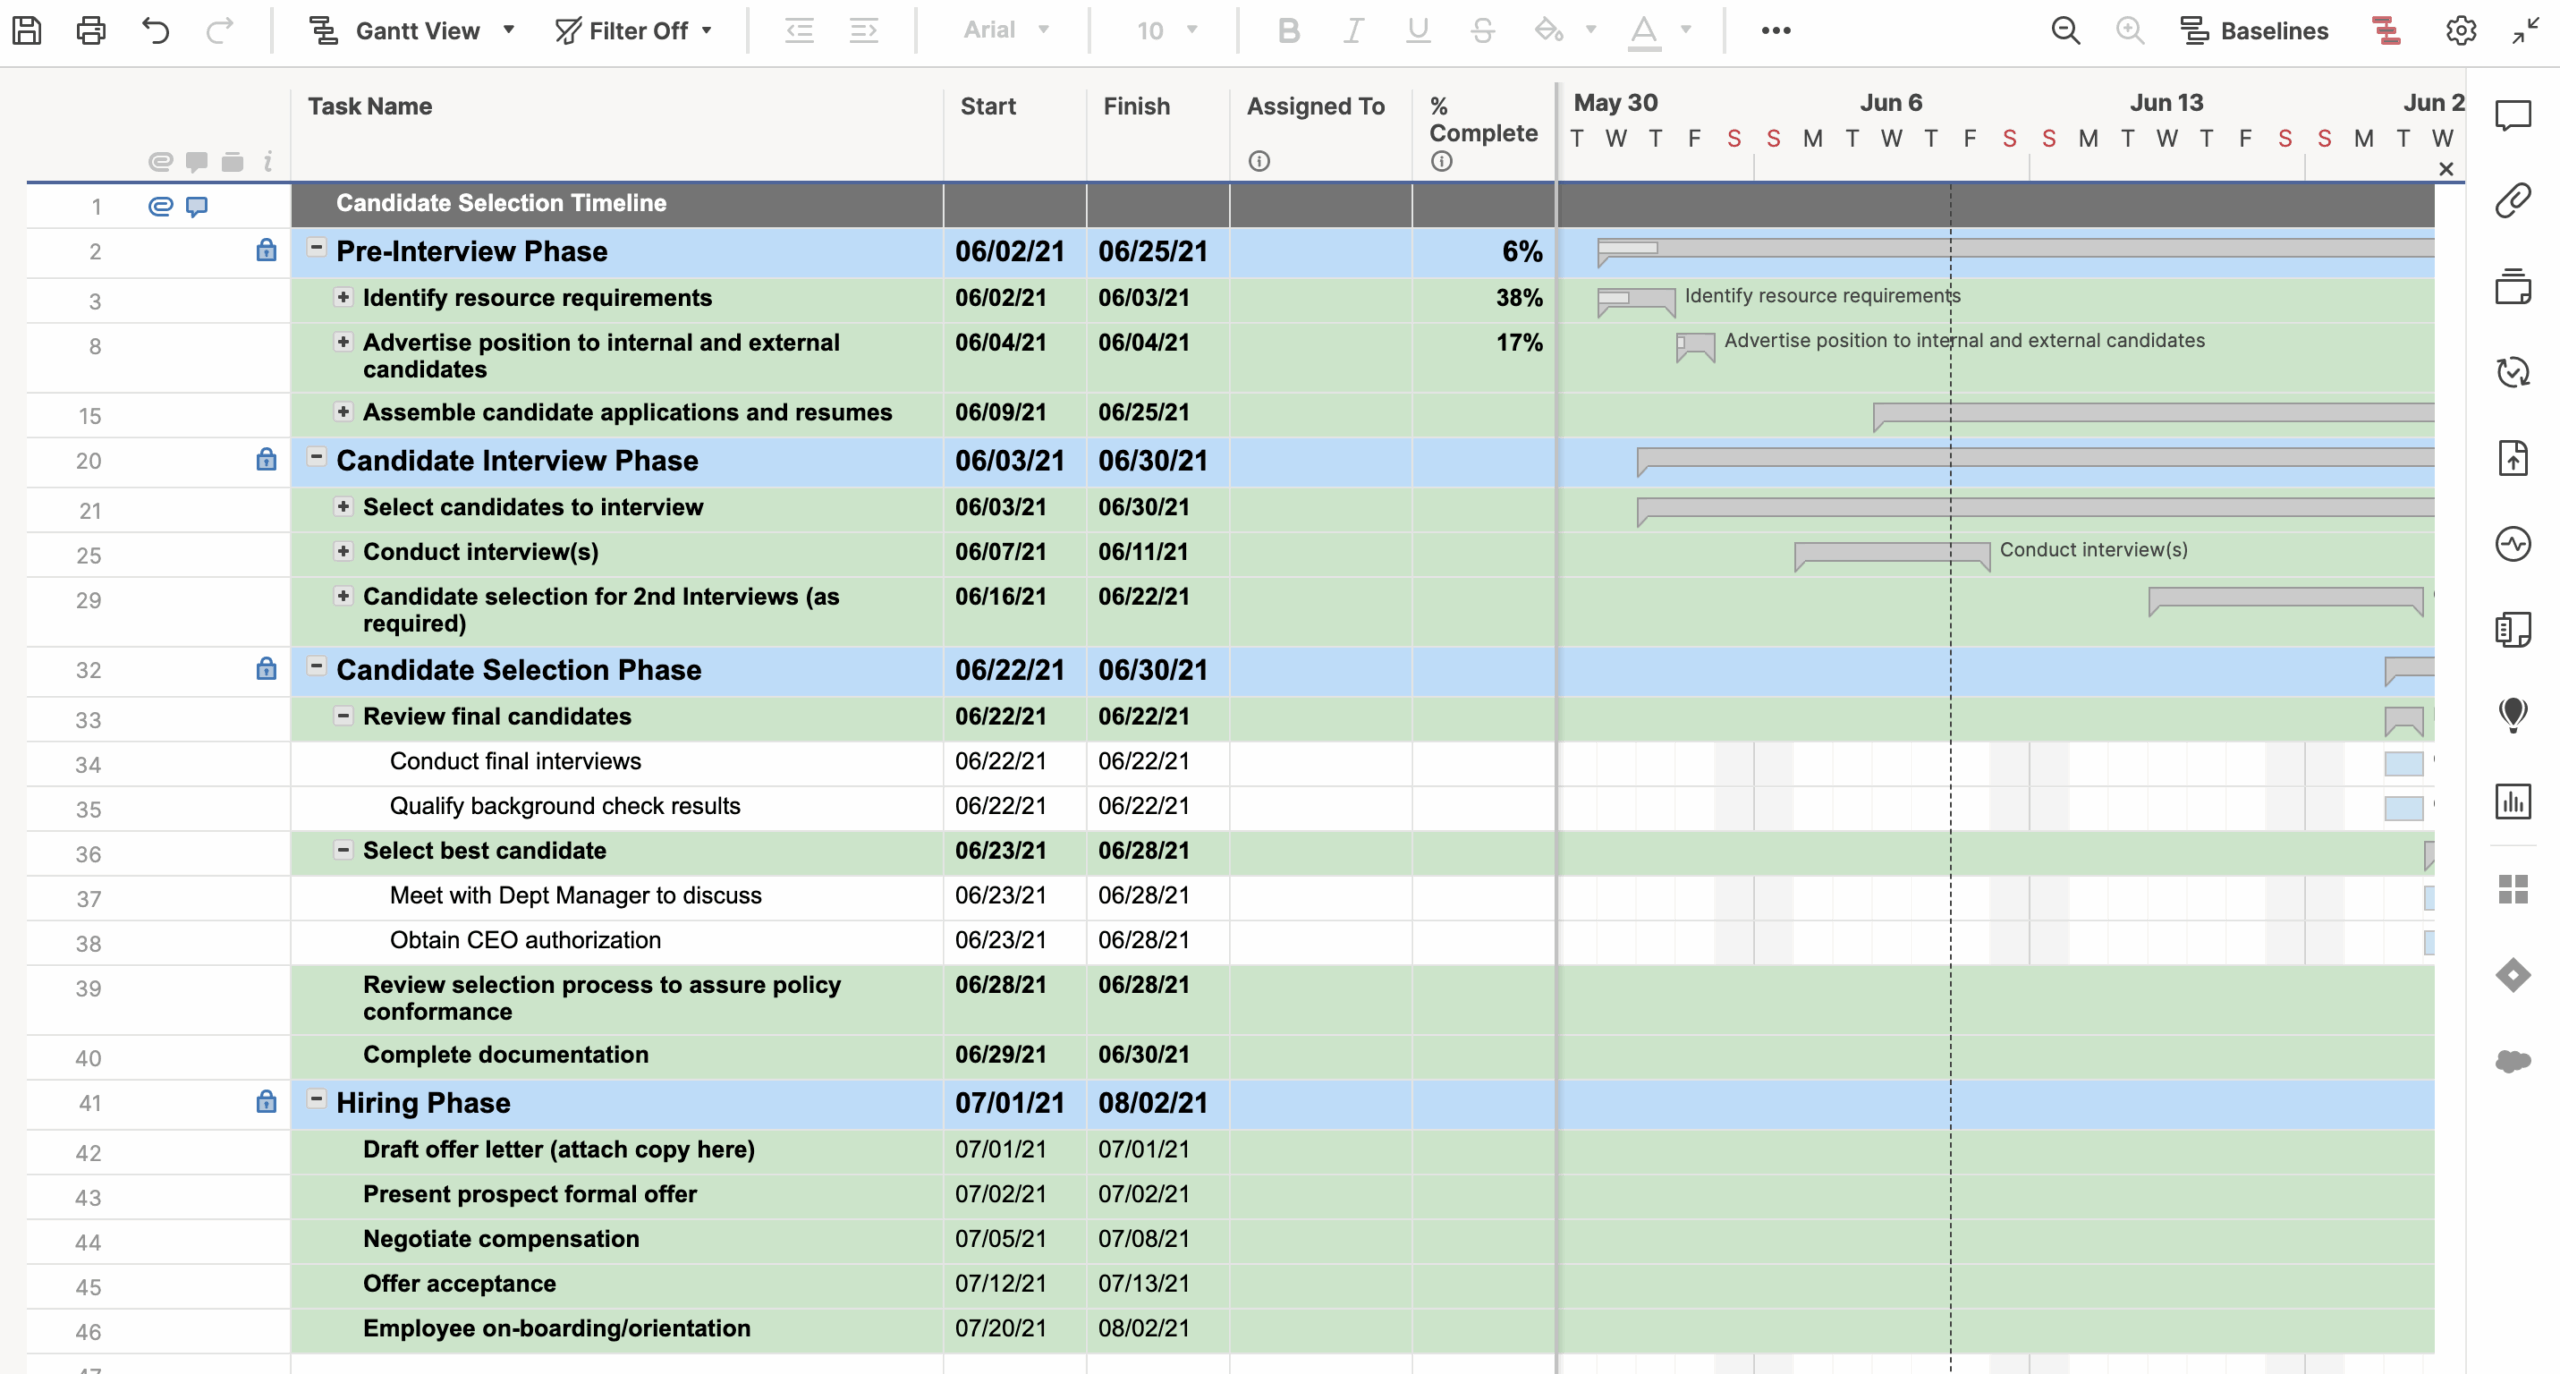Open the Conversations panel icon in right sidebar
This screenshot has width=2560, height=1374.
pos(2515,115)
